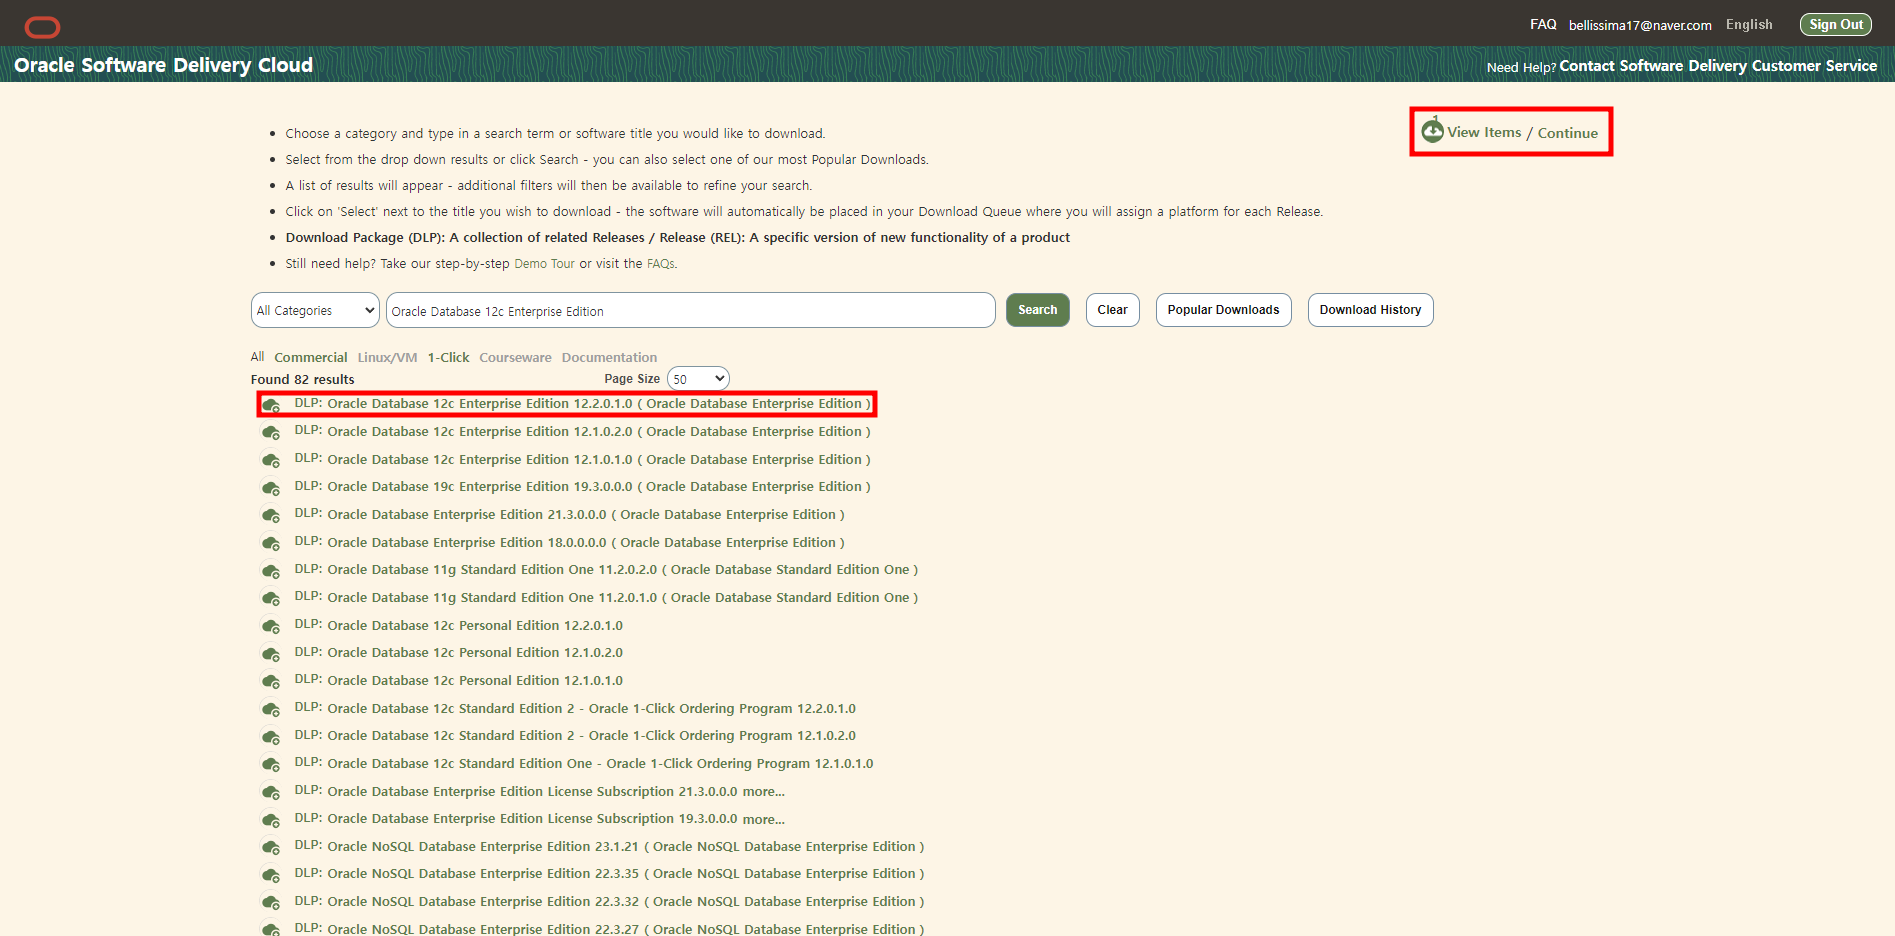Select the Documentation filter tab

coord(609,357)
